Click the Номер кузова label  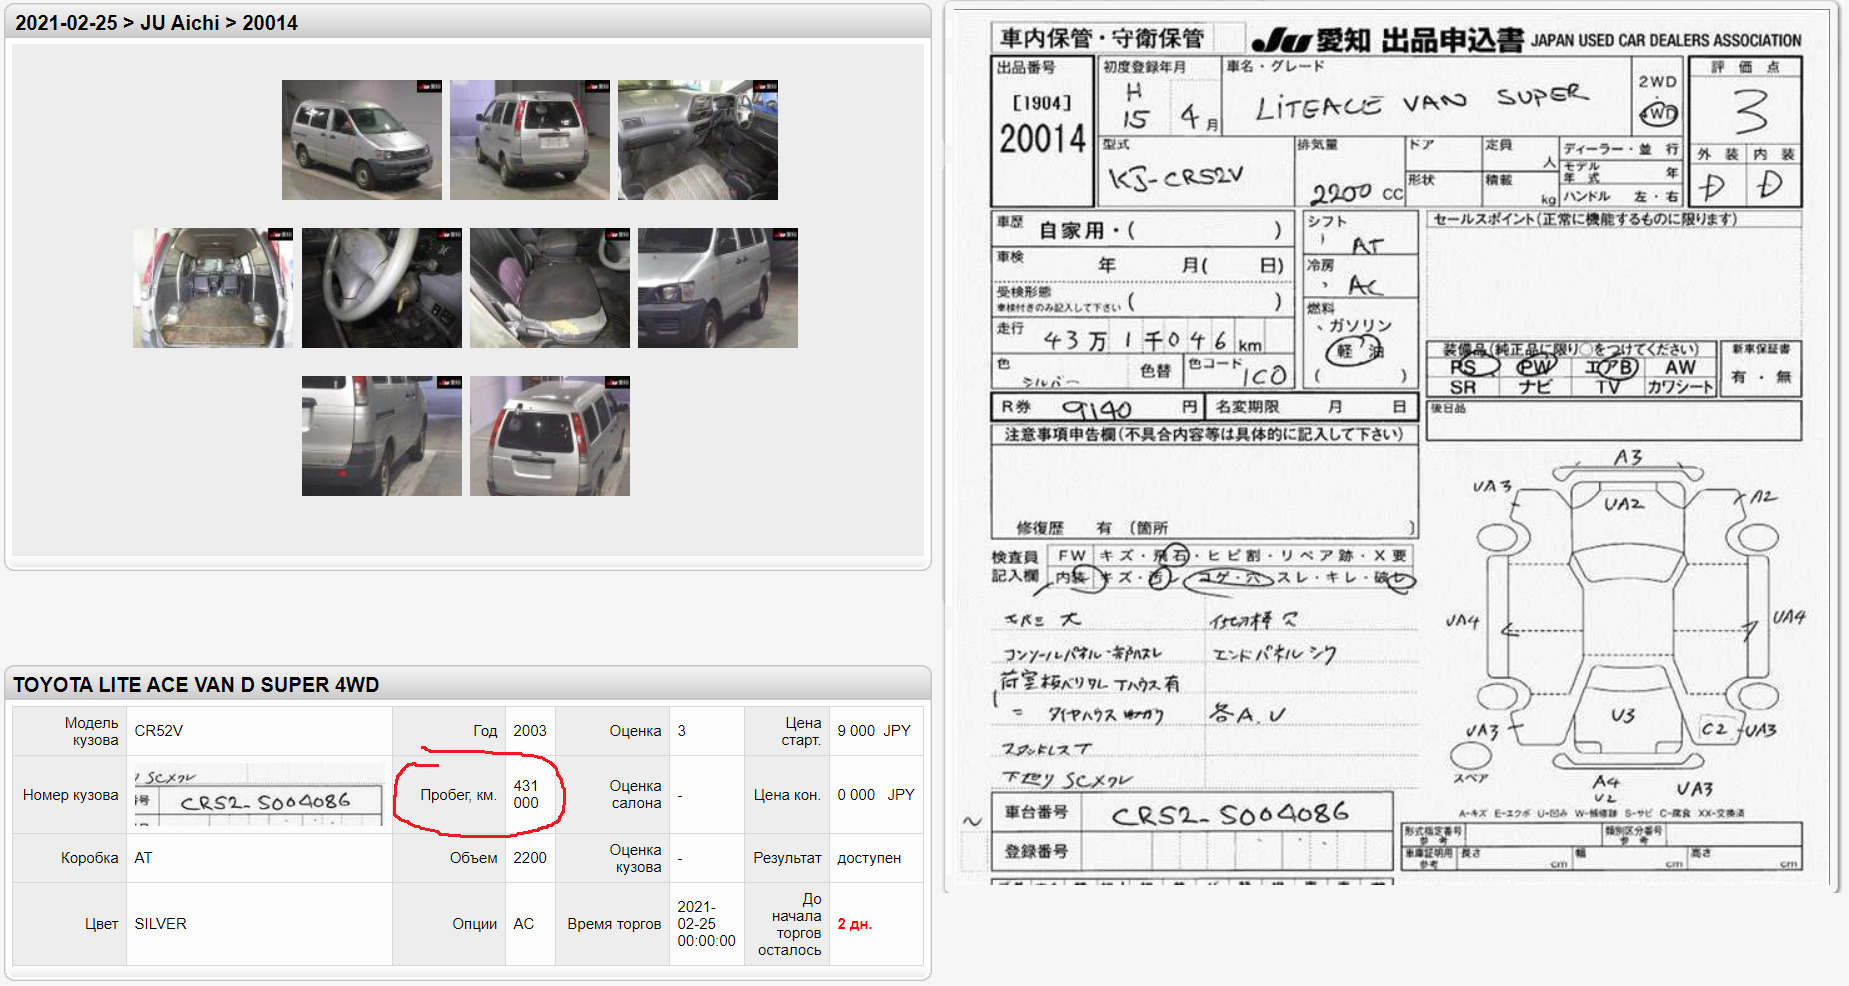point(71,795)
